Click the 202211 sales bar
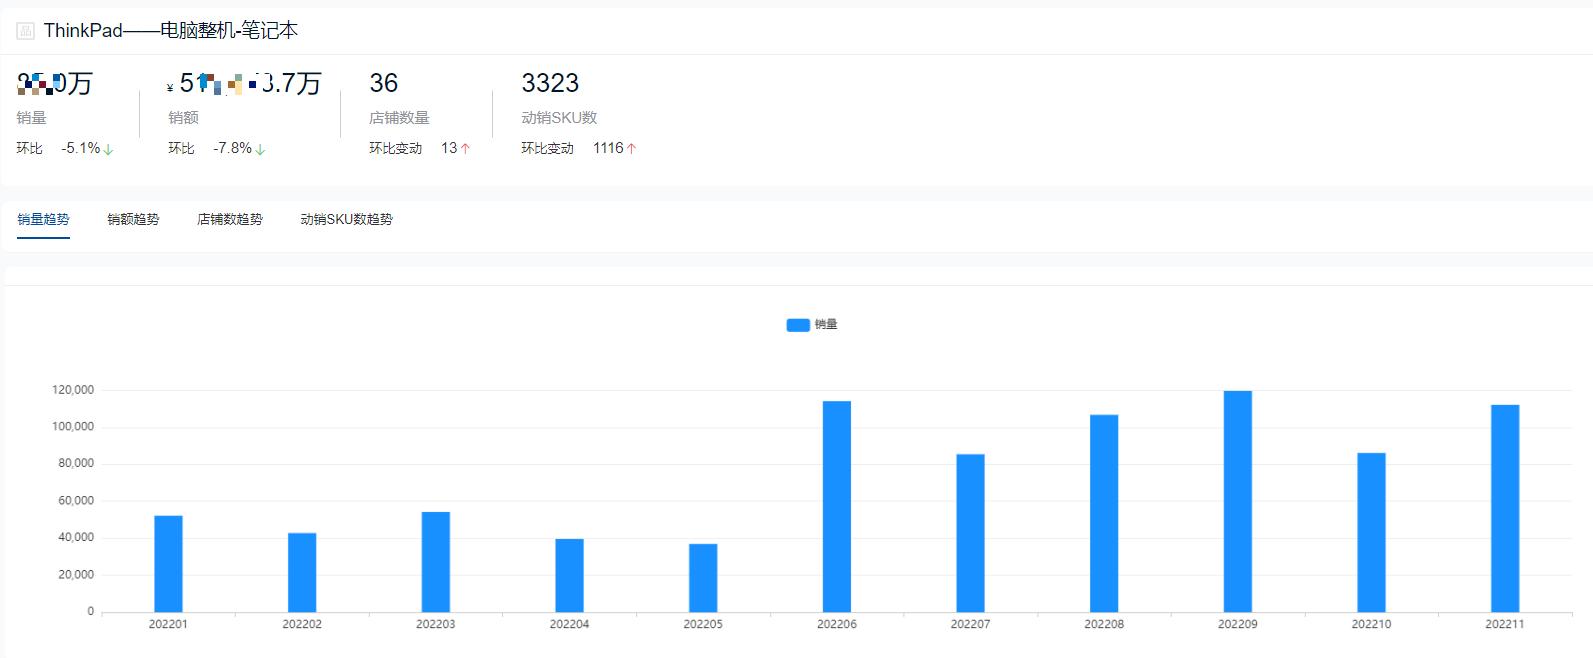This screenshot has height=658, width=1593. click(x=1505, y=509)
